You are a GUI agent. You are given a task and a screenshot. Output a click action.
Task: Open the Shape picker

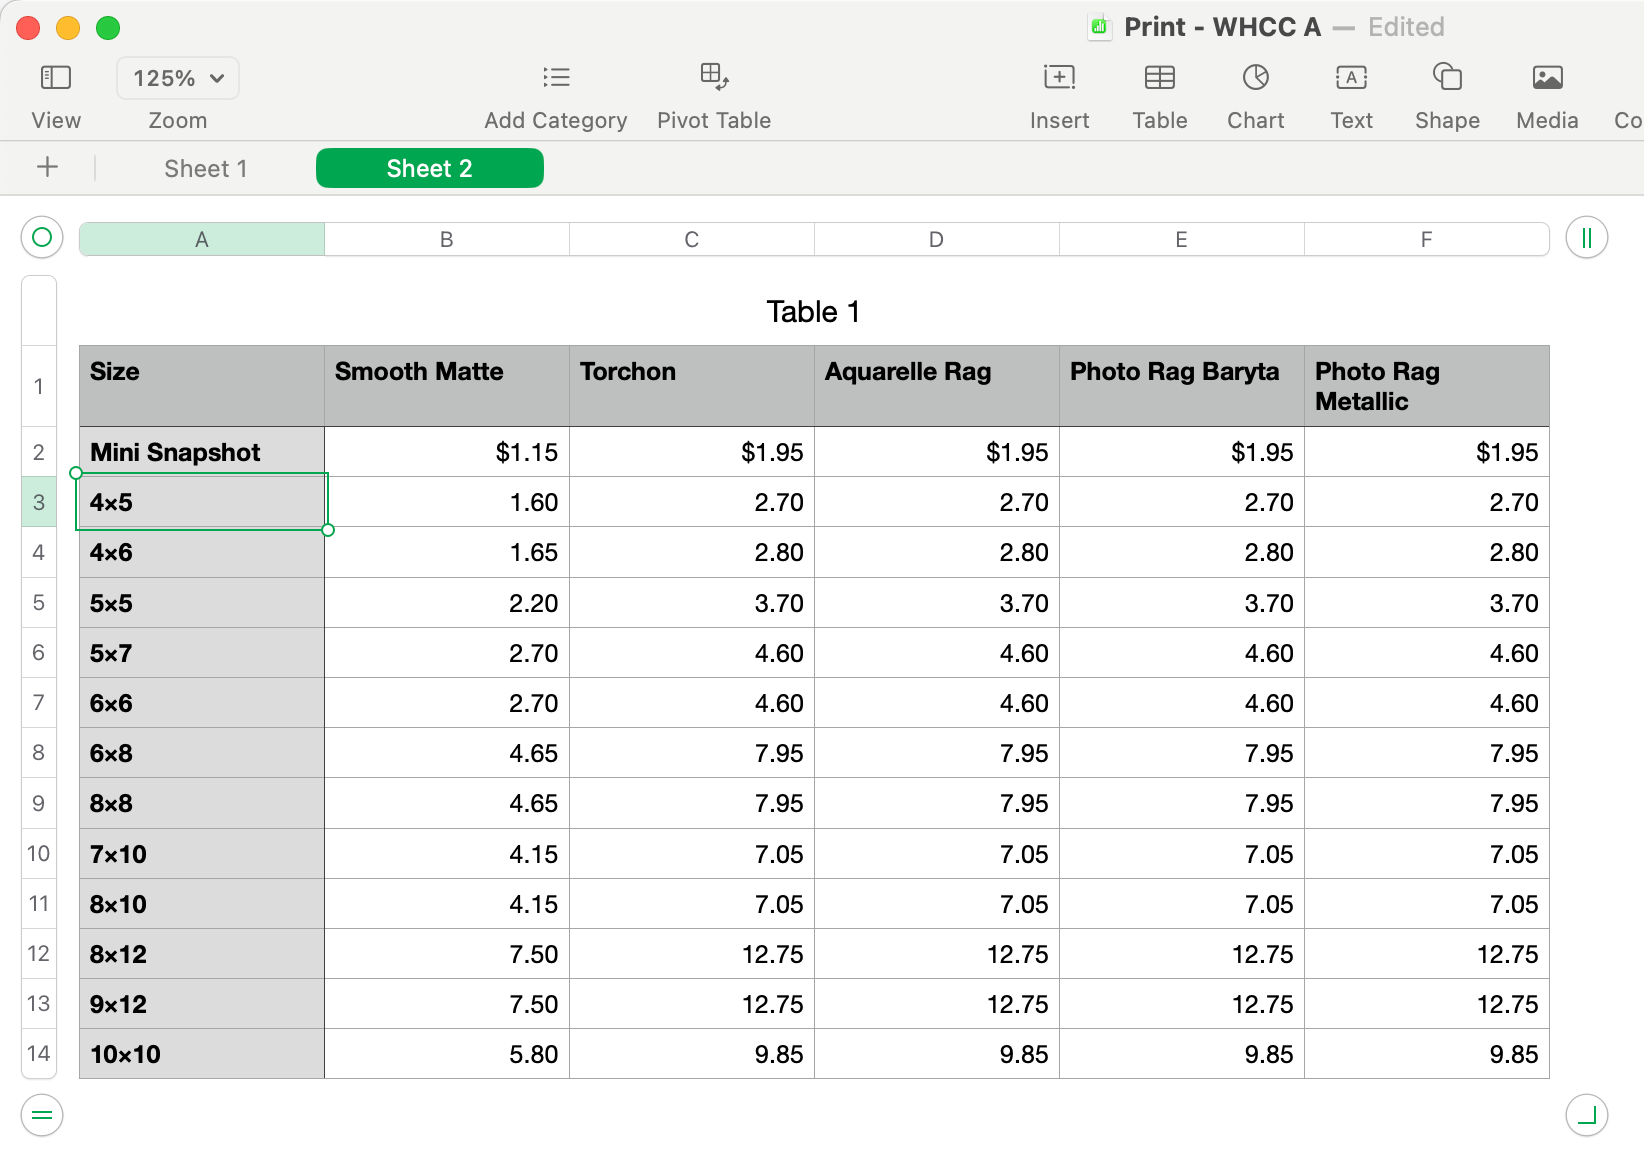pyautogui.click(x=1447, y=78)
